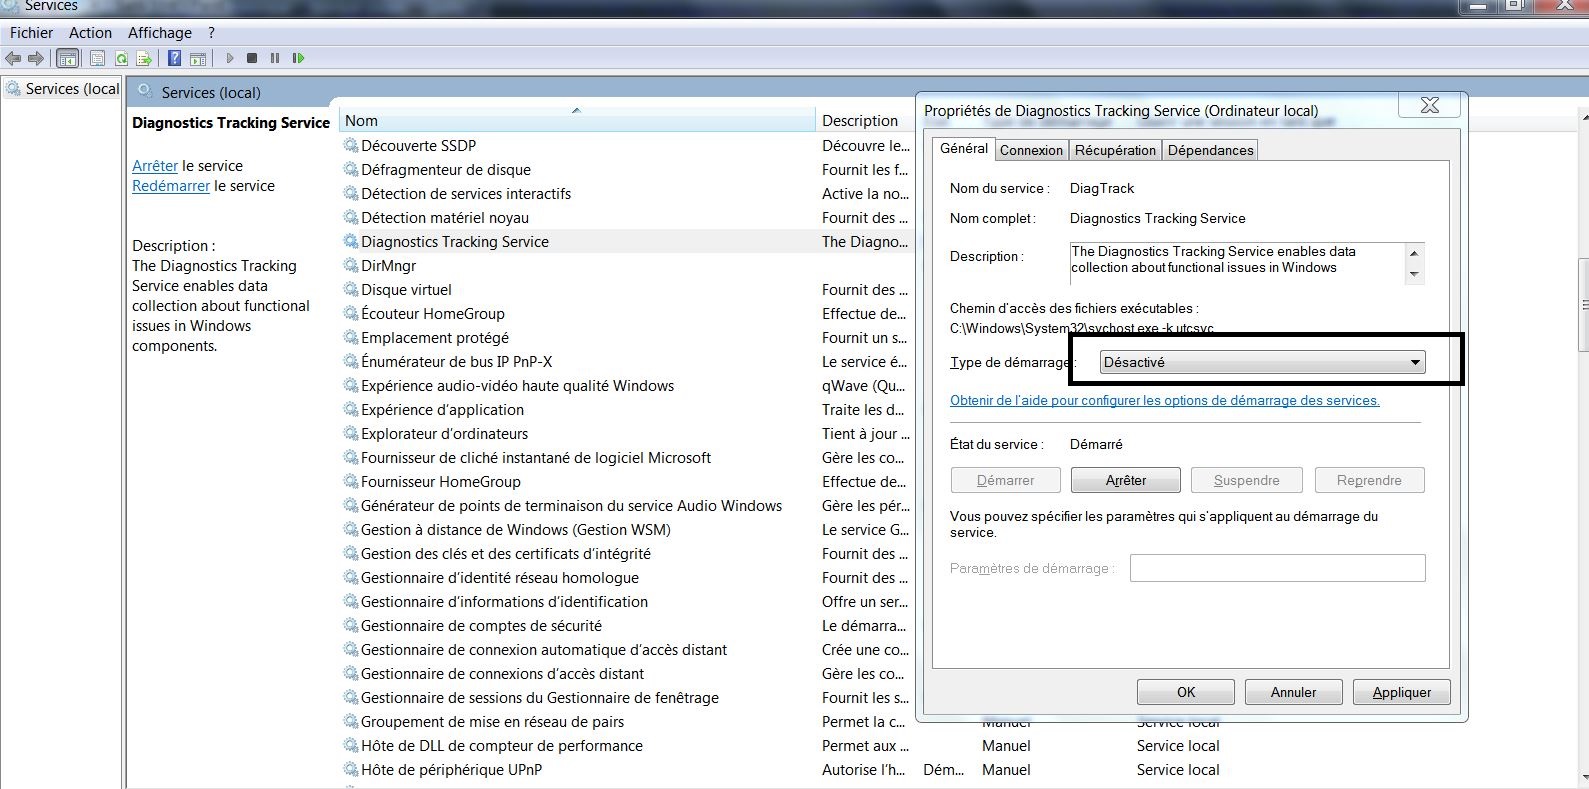
Task: Click the DiagTrack service name text in dialog
Action: (x=1102, y=188)
